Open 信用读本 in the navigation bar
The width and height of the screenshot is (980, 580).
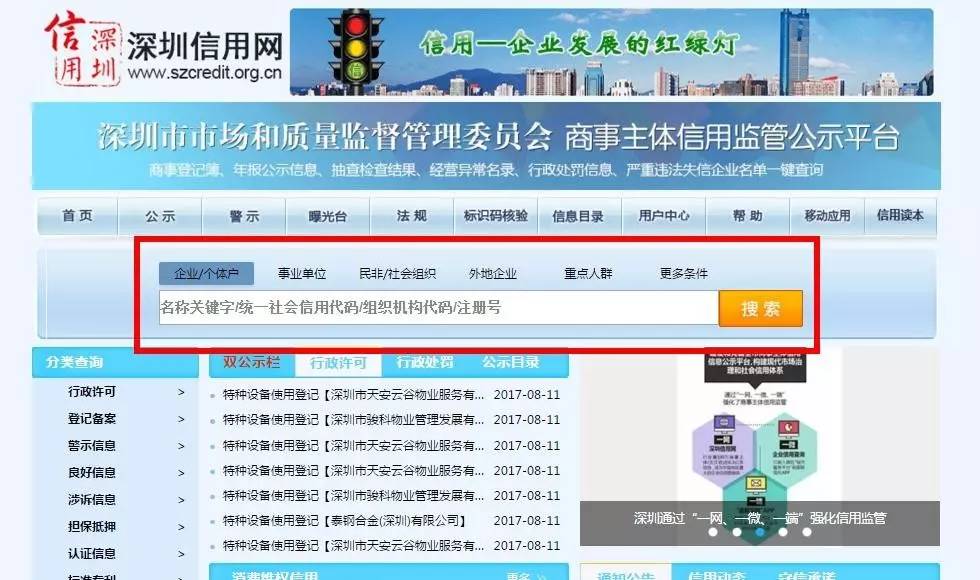tap(900, 216)
